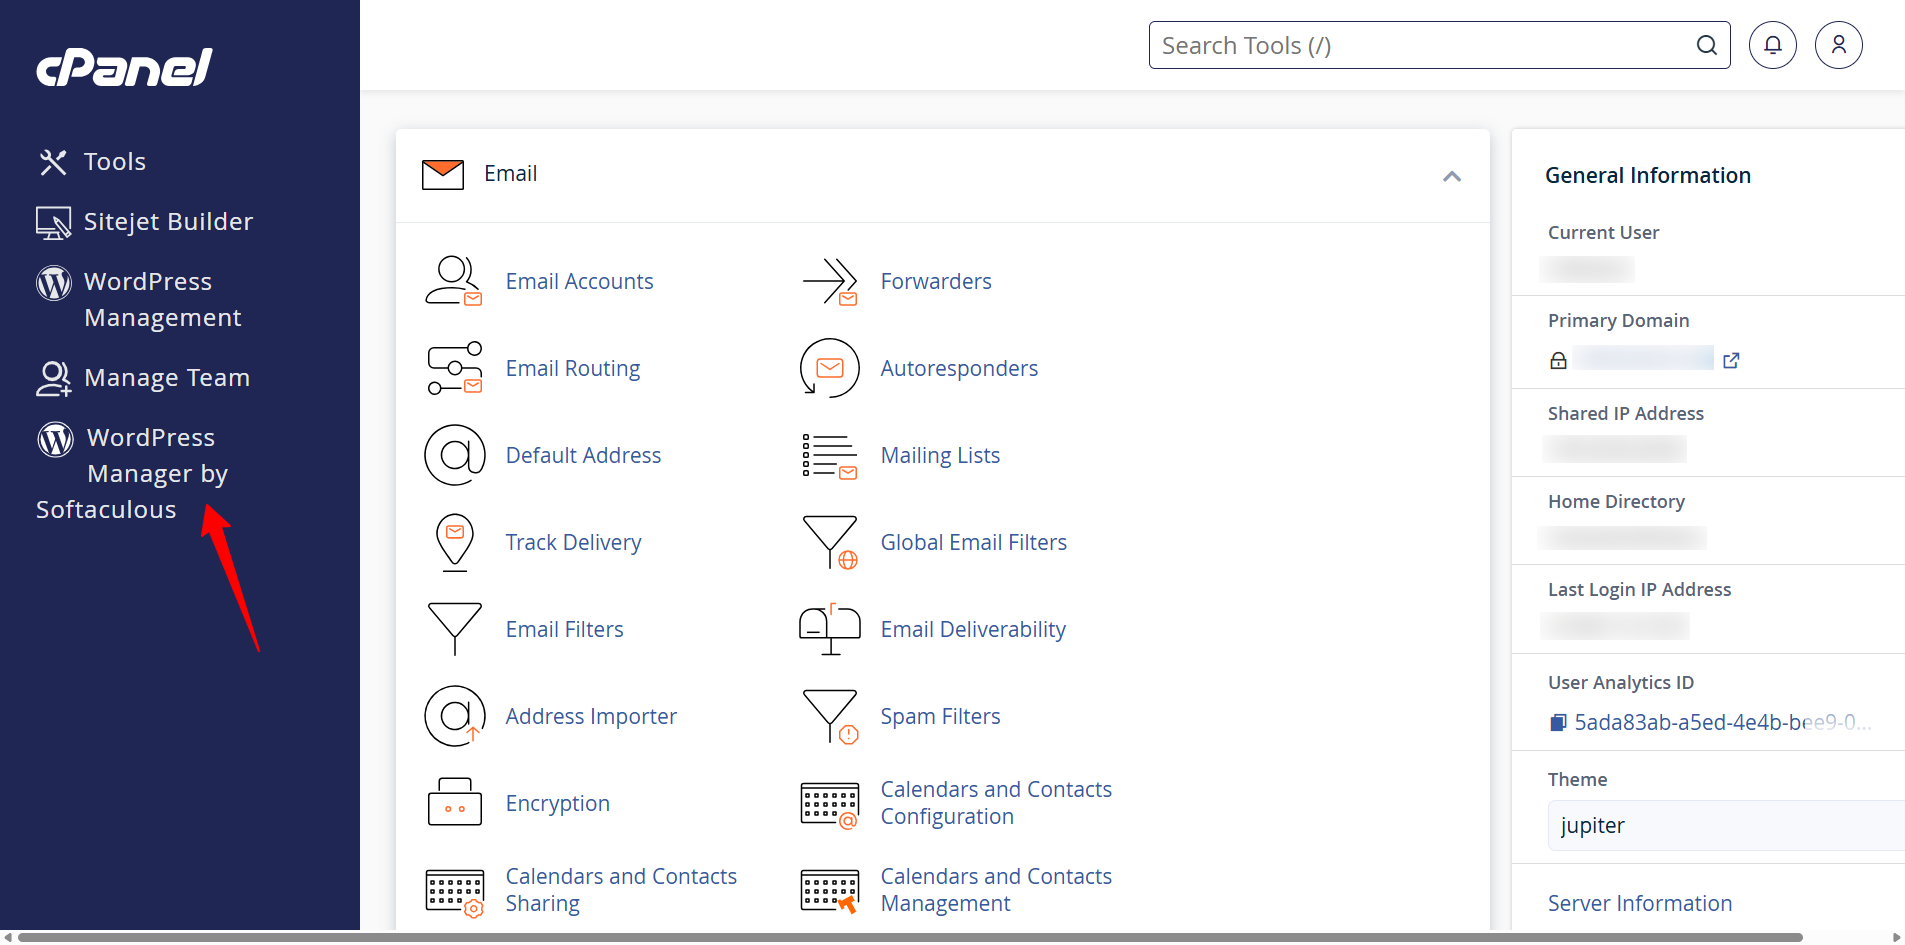Click the Tools wrench icon in sidebar
1905x945 pixels.
click(x=53, y=162)
